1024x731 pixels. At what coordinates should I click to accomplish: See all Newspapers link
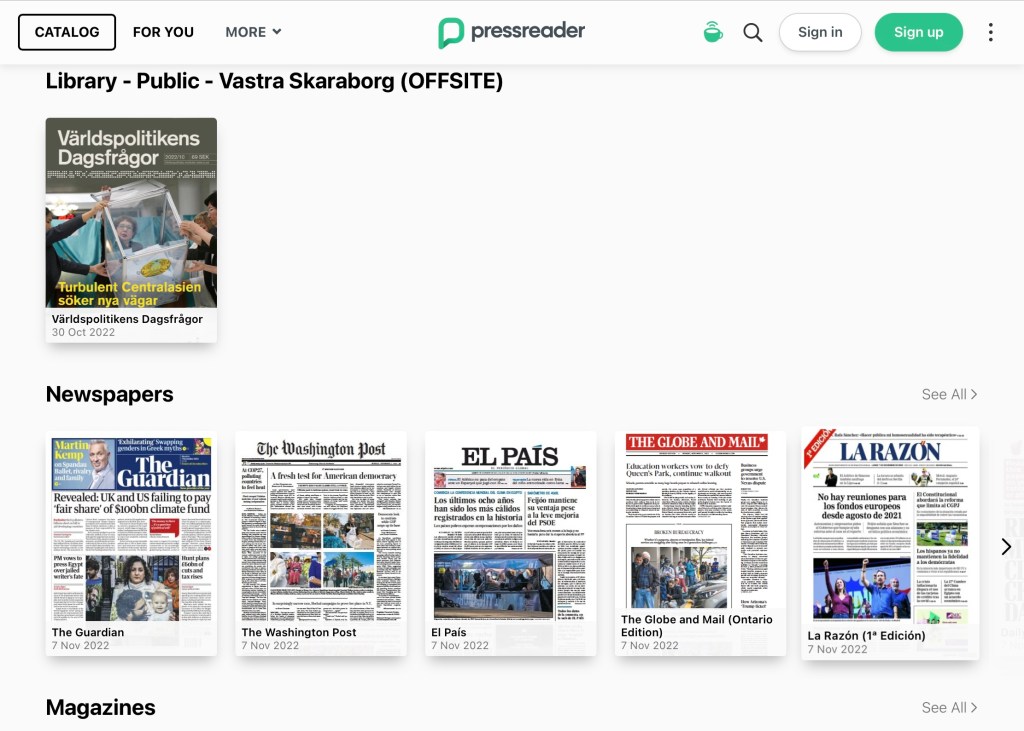pyautogui.click(x=949, y=394)
